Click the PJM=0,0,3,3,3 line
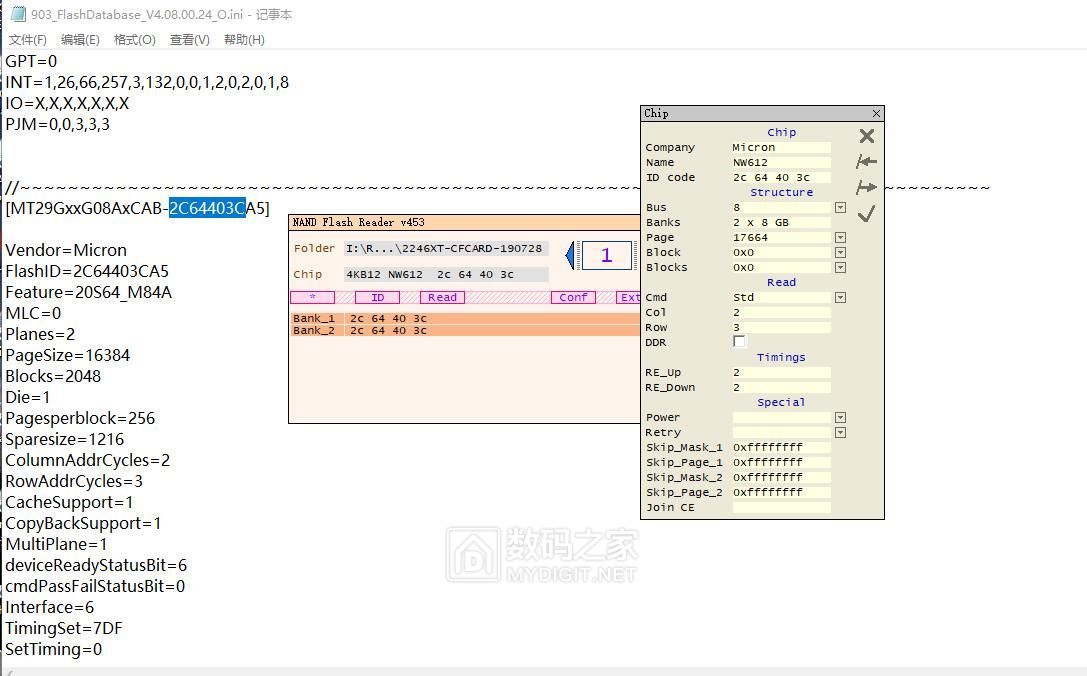Viewport: 1087px width, 676px height. [x=58, y=125]
